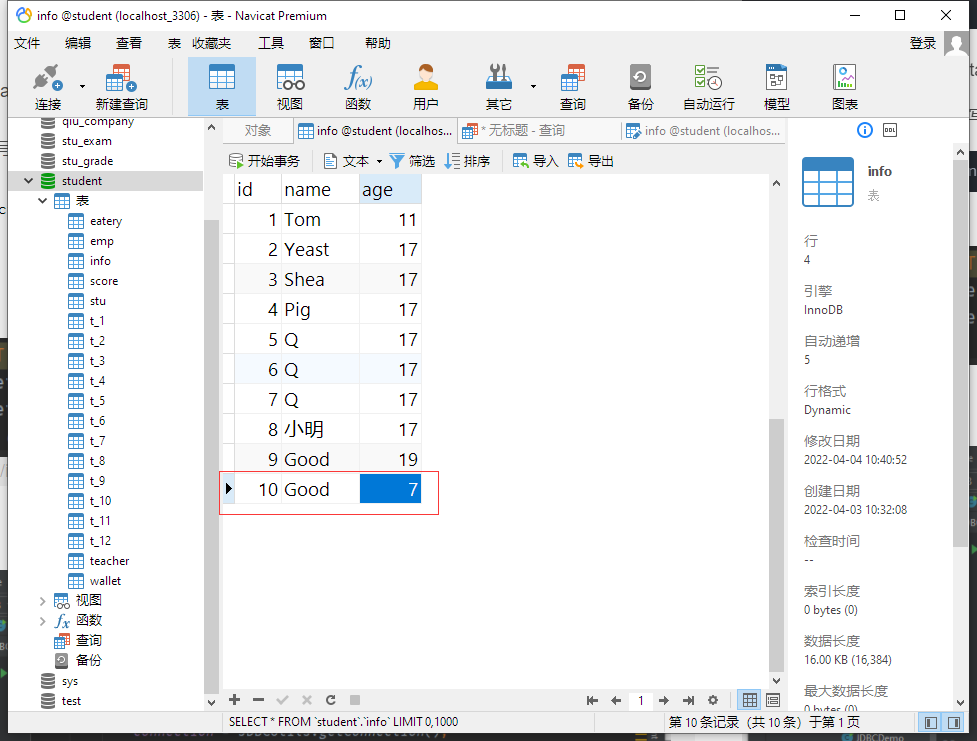Image resolution: width=977 pixels, height=741 pixels.
Task: Switch to form view mode
Action: tap(773, 700)
